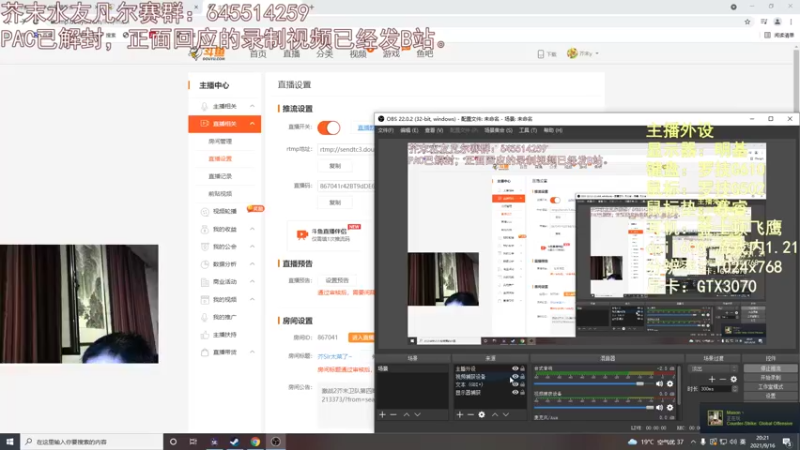Lock the 显示器捕获 source

click(x=522, y=392)
